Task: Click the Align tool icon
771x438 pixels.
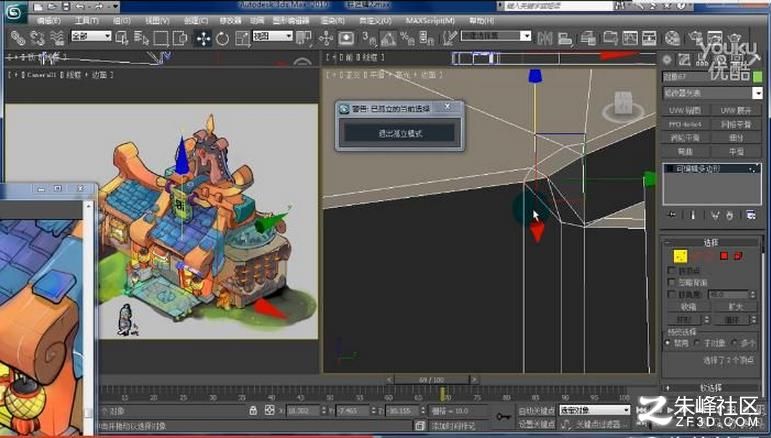Action: click(565, 38)
